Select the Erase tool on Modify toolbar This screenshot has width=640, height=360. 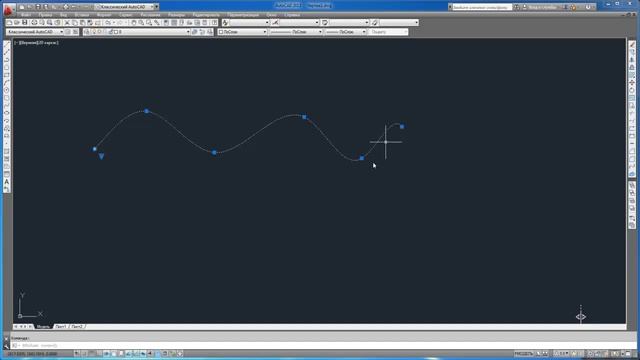632,44
